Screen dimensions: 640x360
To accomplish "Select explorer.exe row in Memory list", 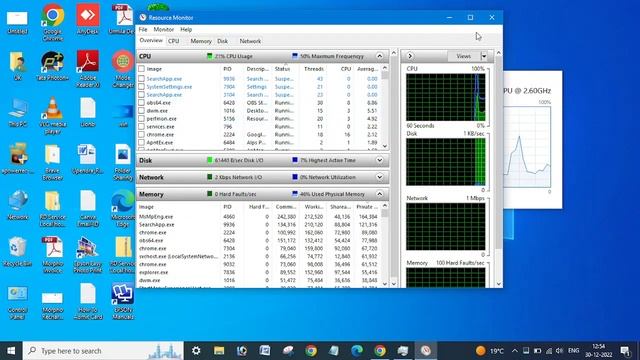I will [259, 272].
